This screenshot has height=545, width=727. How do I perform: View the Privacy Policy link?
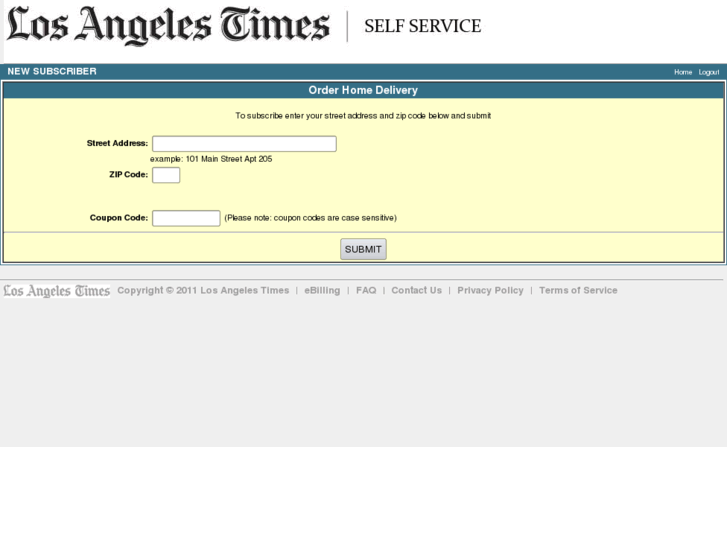[490, 290]
